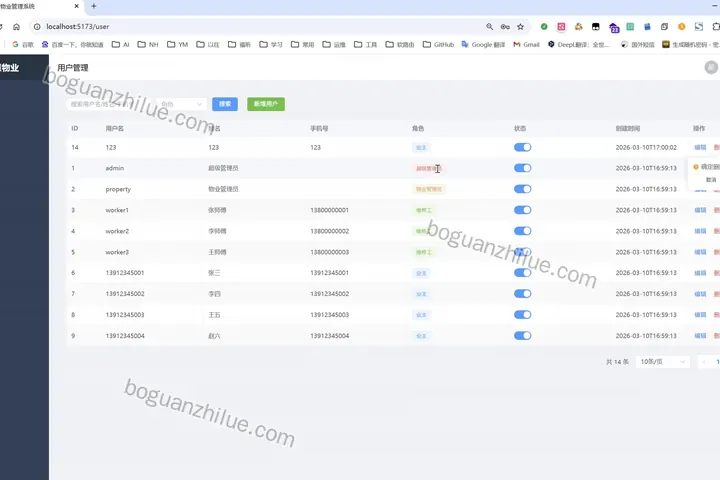Open the 百度一下 bookmark
This screenshot has height=480, width=720.
(x=73, y=45)
